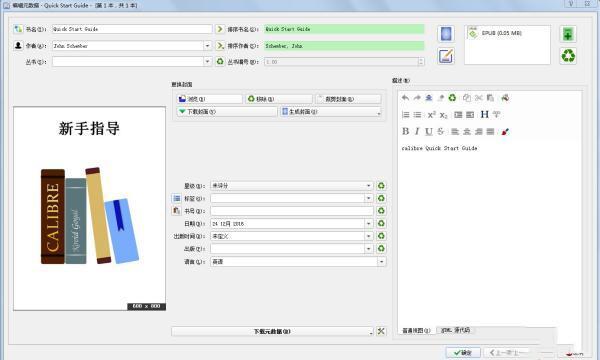Toggle strikethrough formatting
Image resolution: width=600 pixels, height=360 pixels.
pos(441,132)
